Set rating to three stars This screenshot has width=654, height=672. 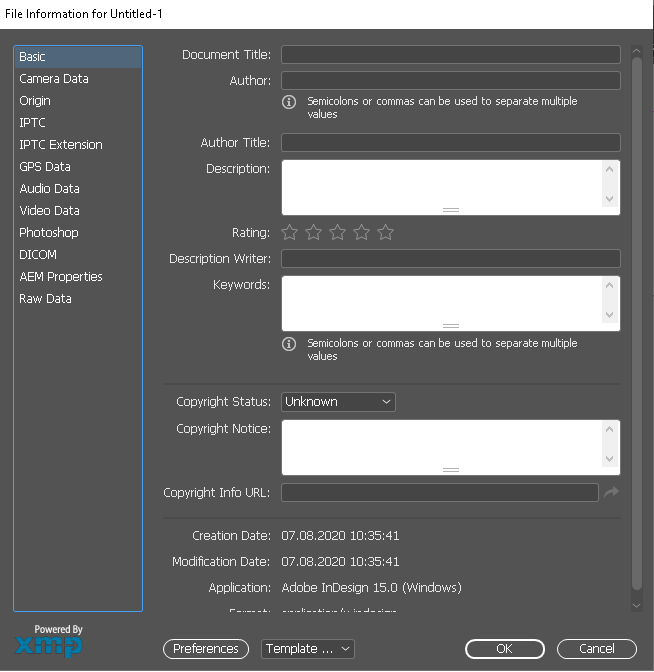(x=338, y=232)
